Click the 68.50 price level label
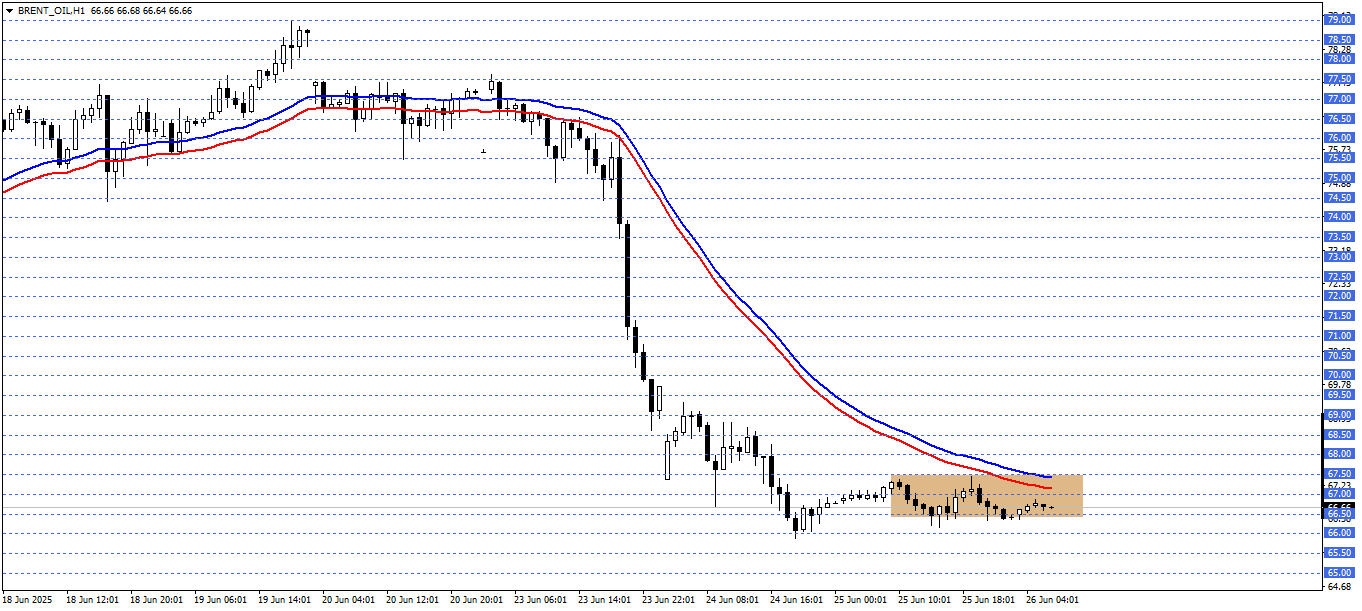Image resolution: width=1362 pixels, height=611 pixels. [x=1339, y=435]
